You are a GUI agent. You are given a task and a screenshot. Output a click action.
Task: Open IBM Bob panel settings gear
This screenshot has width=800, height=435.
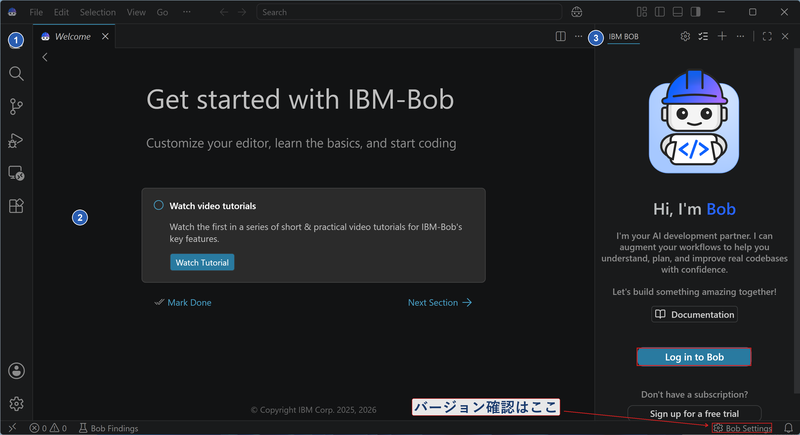pos(685,36)
